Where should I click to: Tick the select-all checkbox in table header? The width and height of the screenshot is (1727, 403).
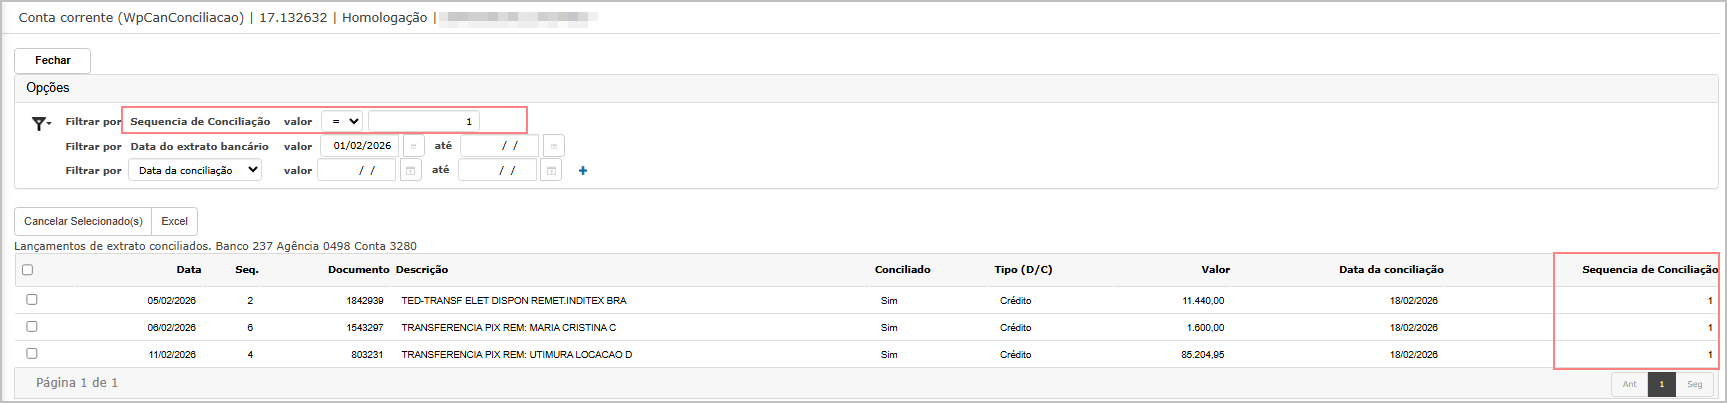(x=28, y=270)
